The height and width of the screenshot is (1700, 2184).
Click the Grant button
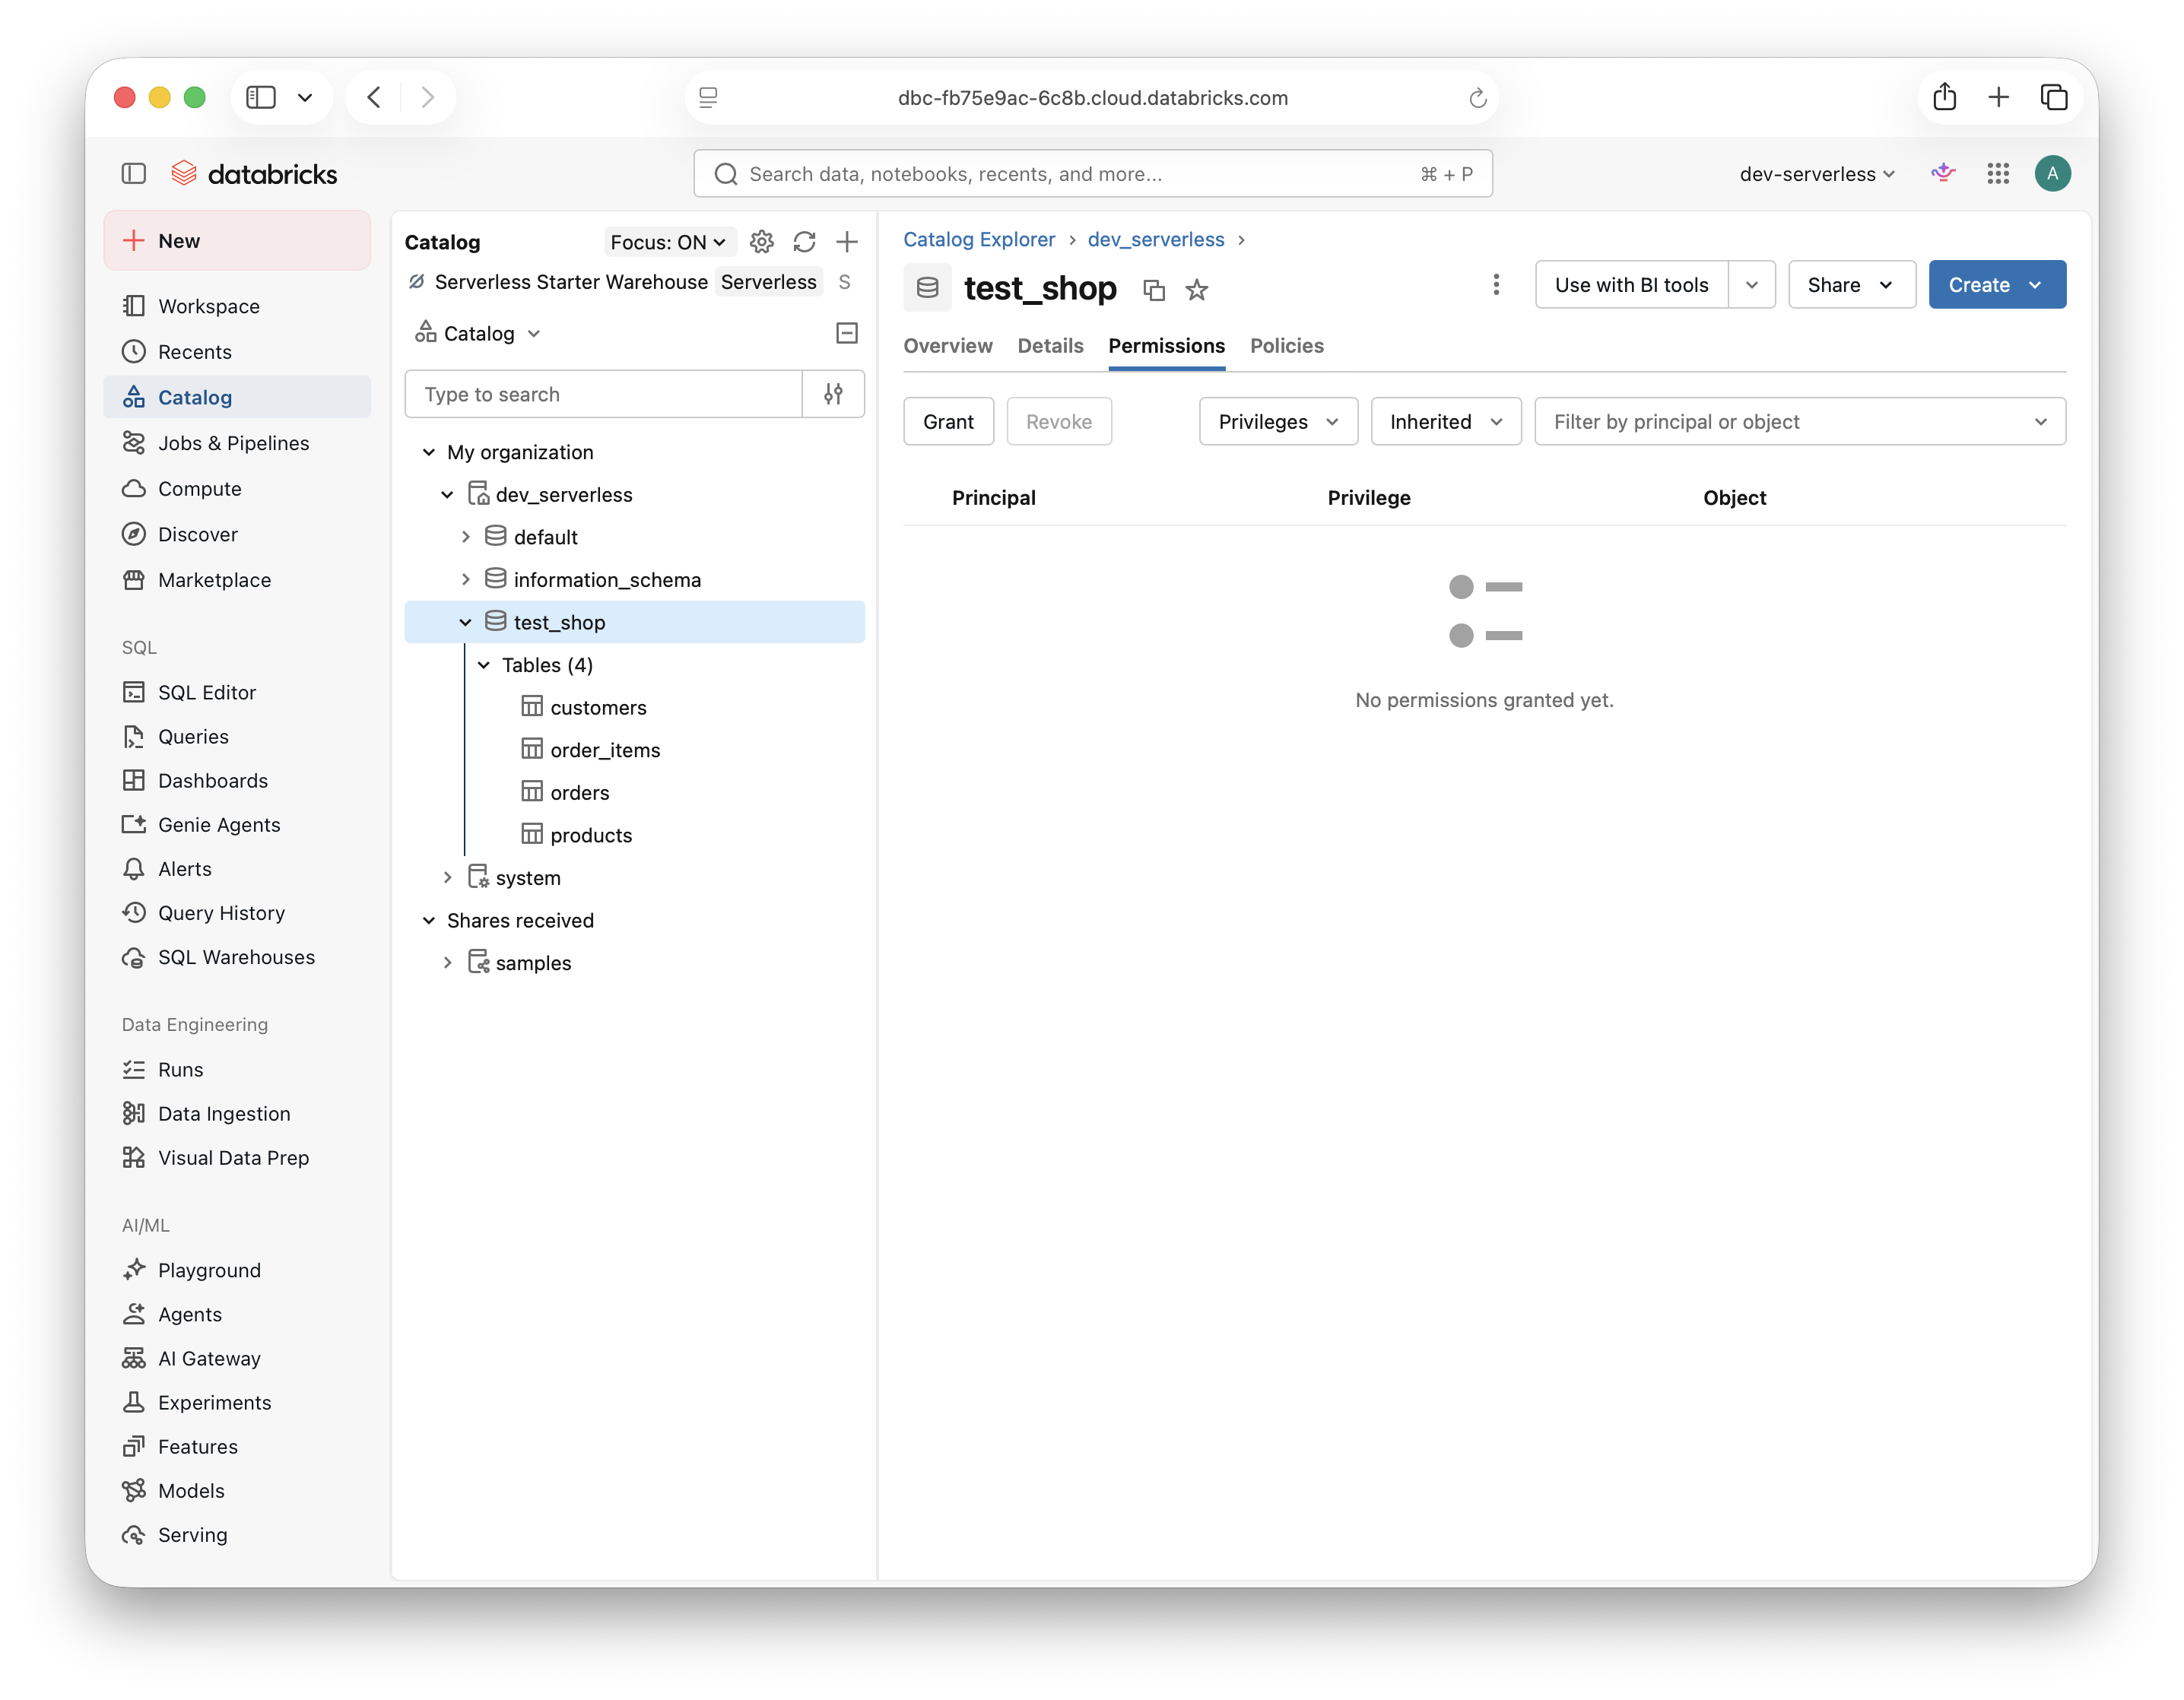[x=948, y=421]
